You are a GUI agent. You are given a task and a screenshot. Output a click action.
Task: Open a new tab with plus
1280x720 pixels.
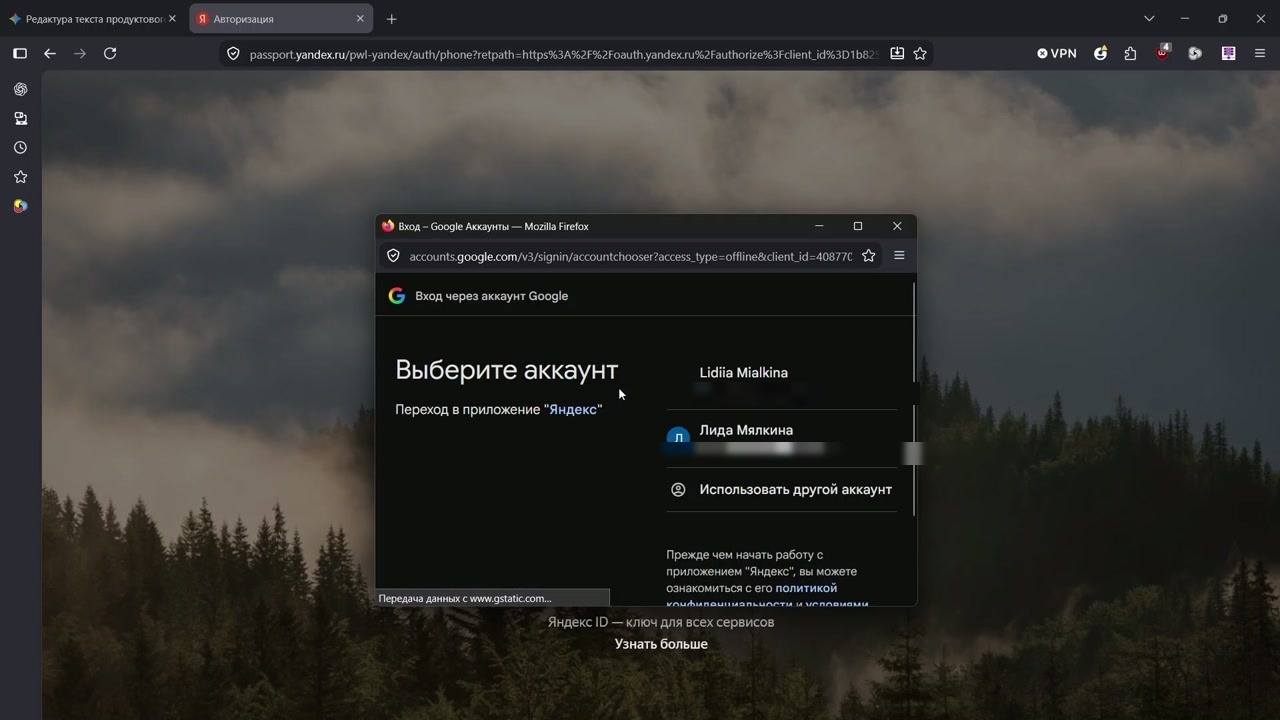pos(391,19)
